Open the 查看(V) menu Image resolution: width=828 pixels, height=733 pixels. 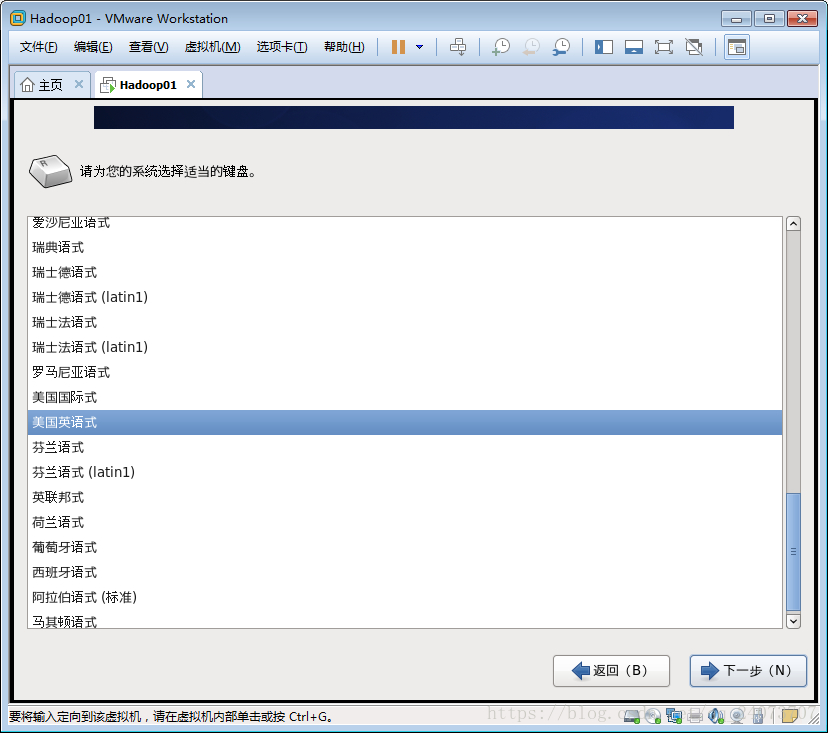click(x=148, y=47)
